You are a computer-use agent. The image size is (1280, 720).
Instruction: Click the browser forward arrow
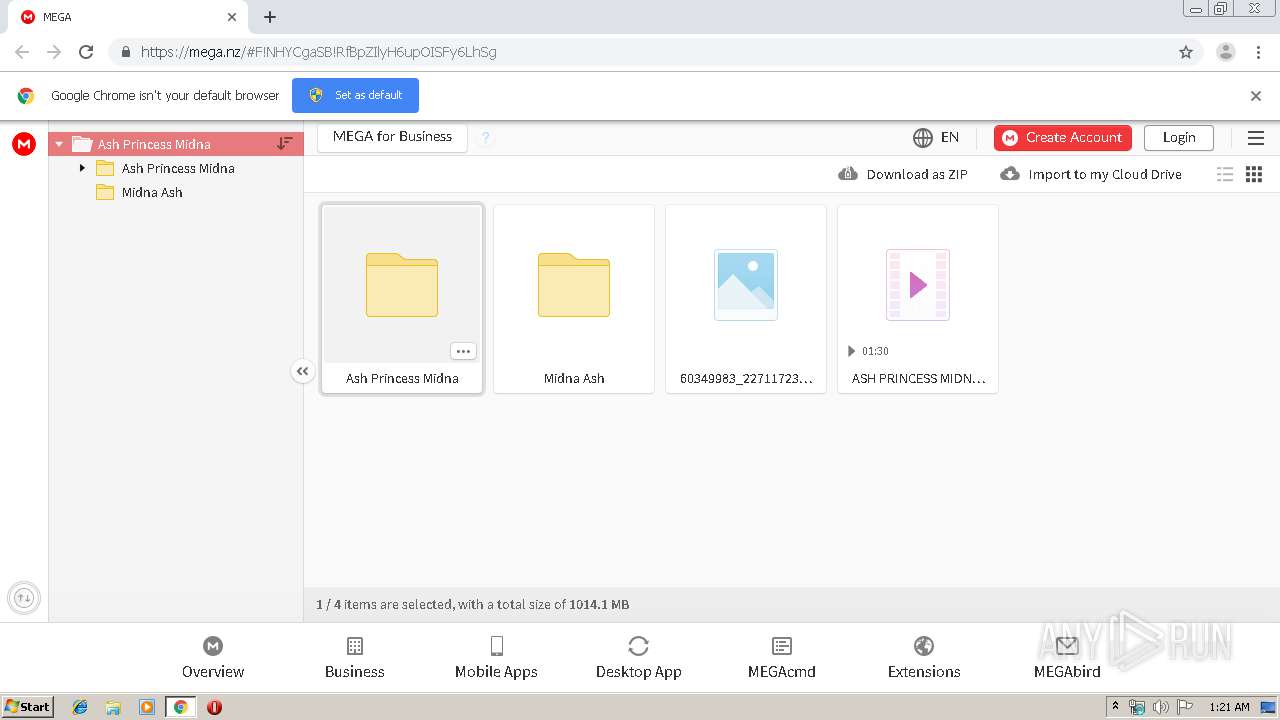[54, 52]
